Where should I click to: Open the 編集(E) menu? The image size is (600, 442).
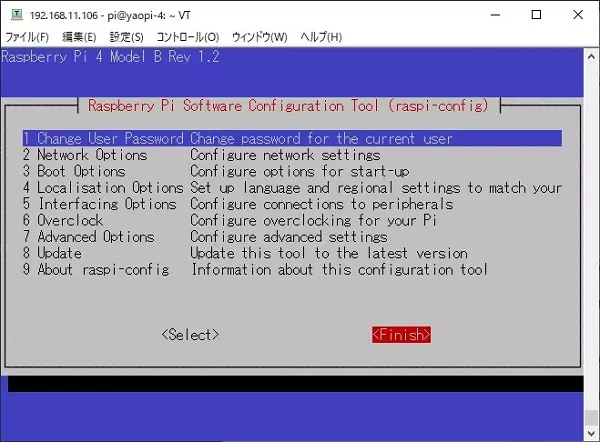79,37
